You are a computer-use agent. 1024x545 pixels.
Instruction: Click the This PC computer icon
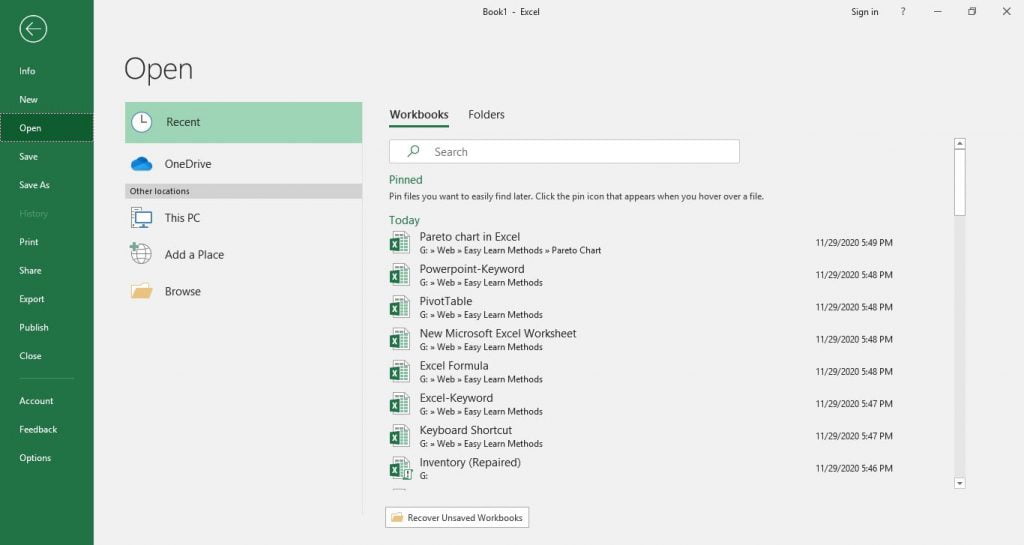pyautogui.click(x=142, y=217)
